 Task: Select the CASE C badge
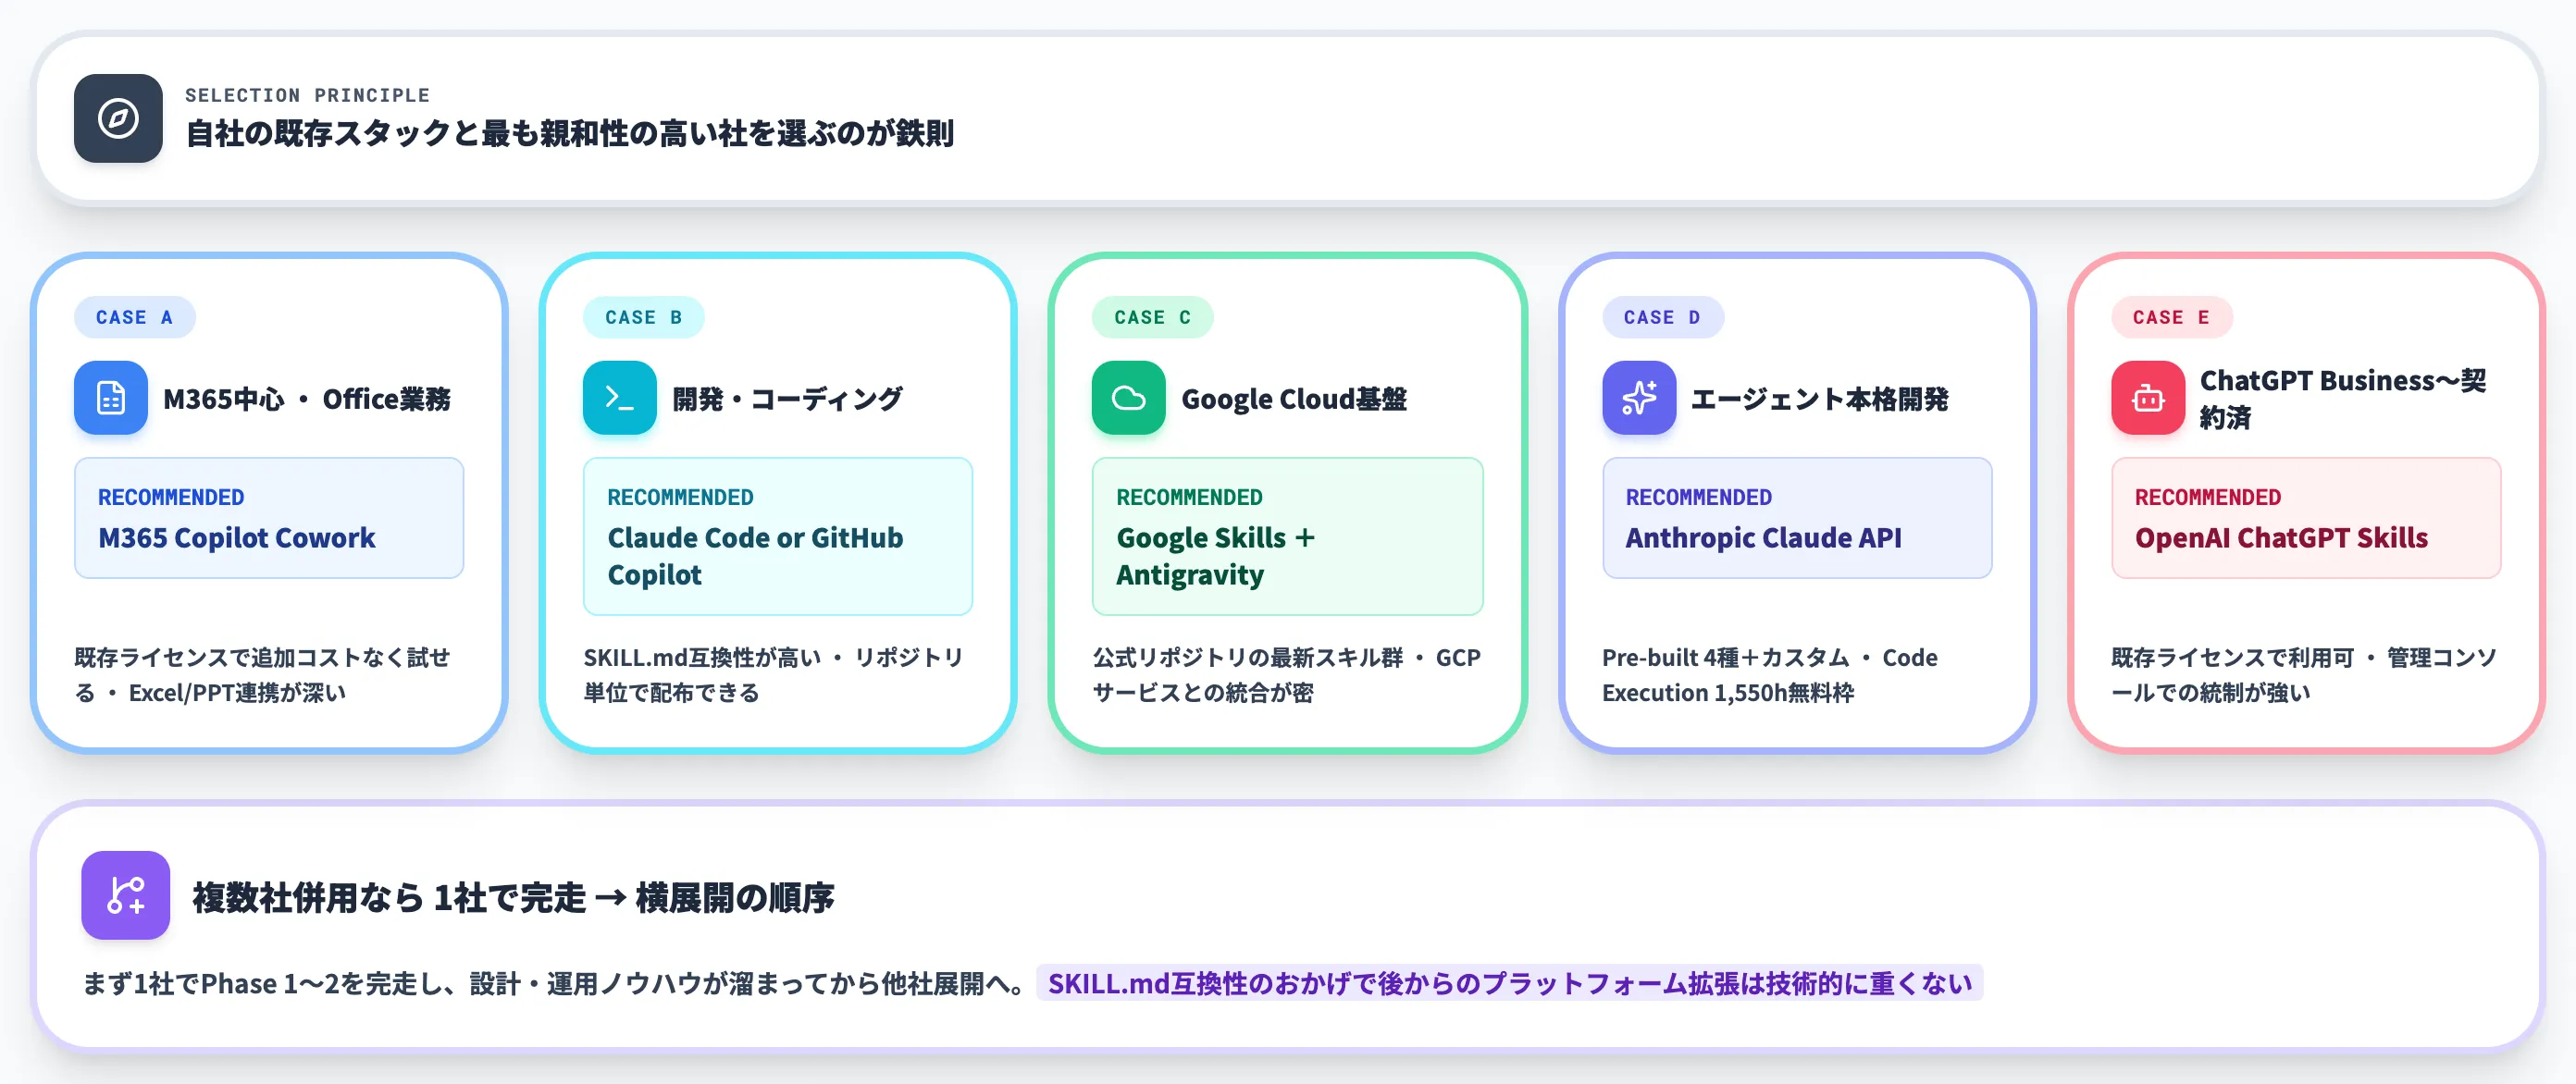1152,317
